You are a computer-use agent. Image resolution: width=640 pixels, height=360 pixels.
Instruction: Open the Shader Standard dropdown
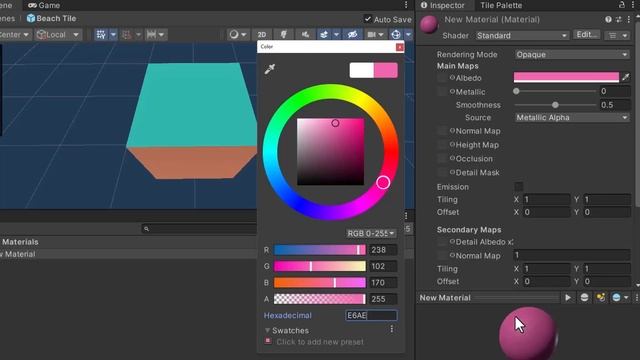click(x=522, y=36)
